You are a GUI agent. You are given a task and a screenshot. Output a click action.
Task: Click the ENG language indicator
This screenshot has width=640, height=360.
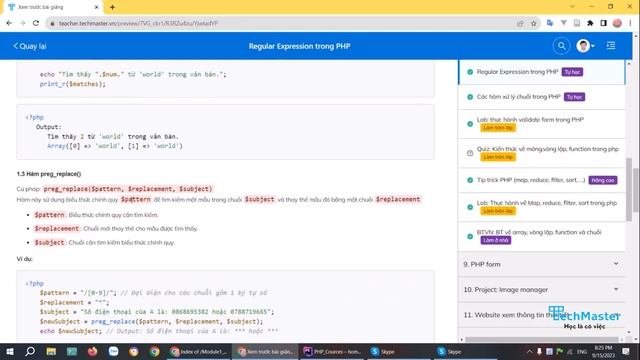(x=582, y=351)
